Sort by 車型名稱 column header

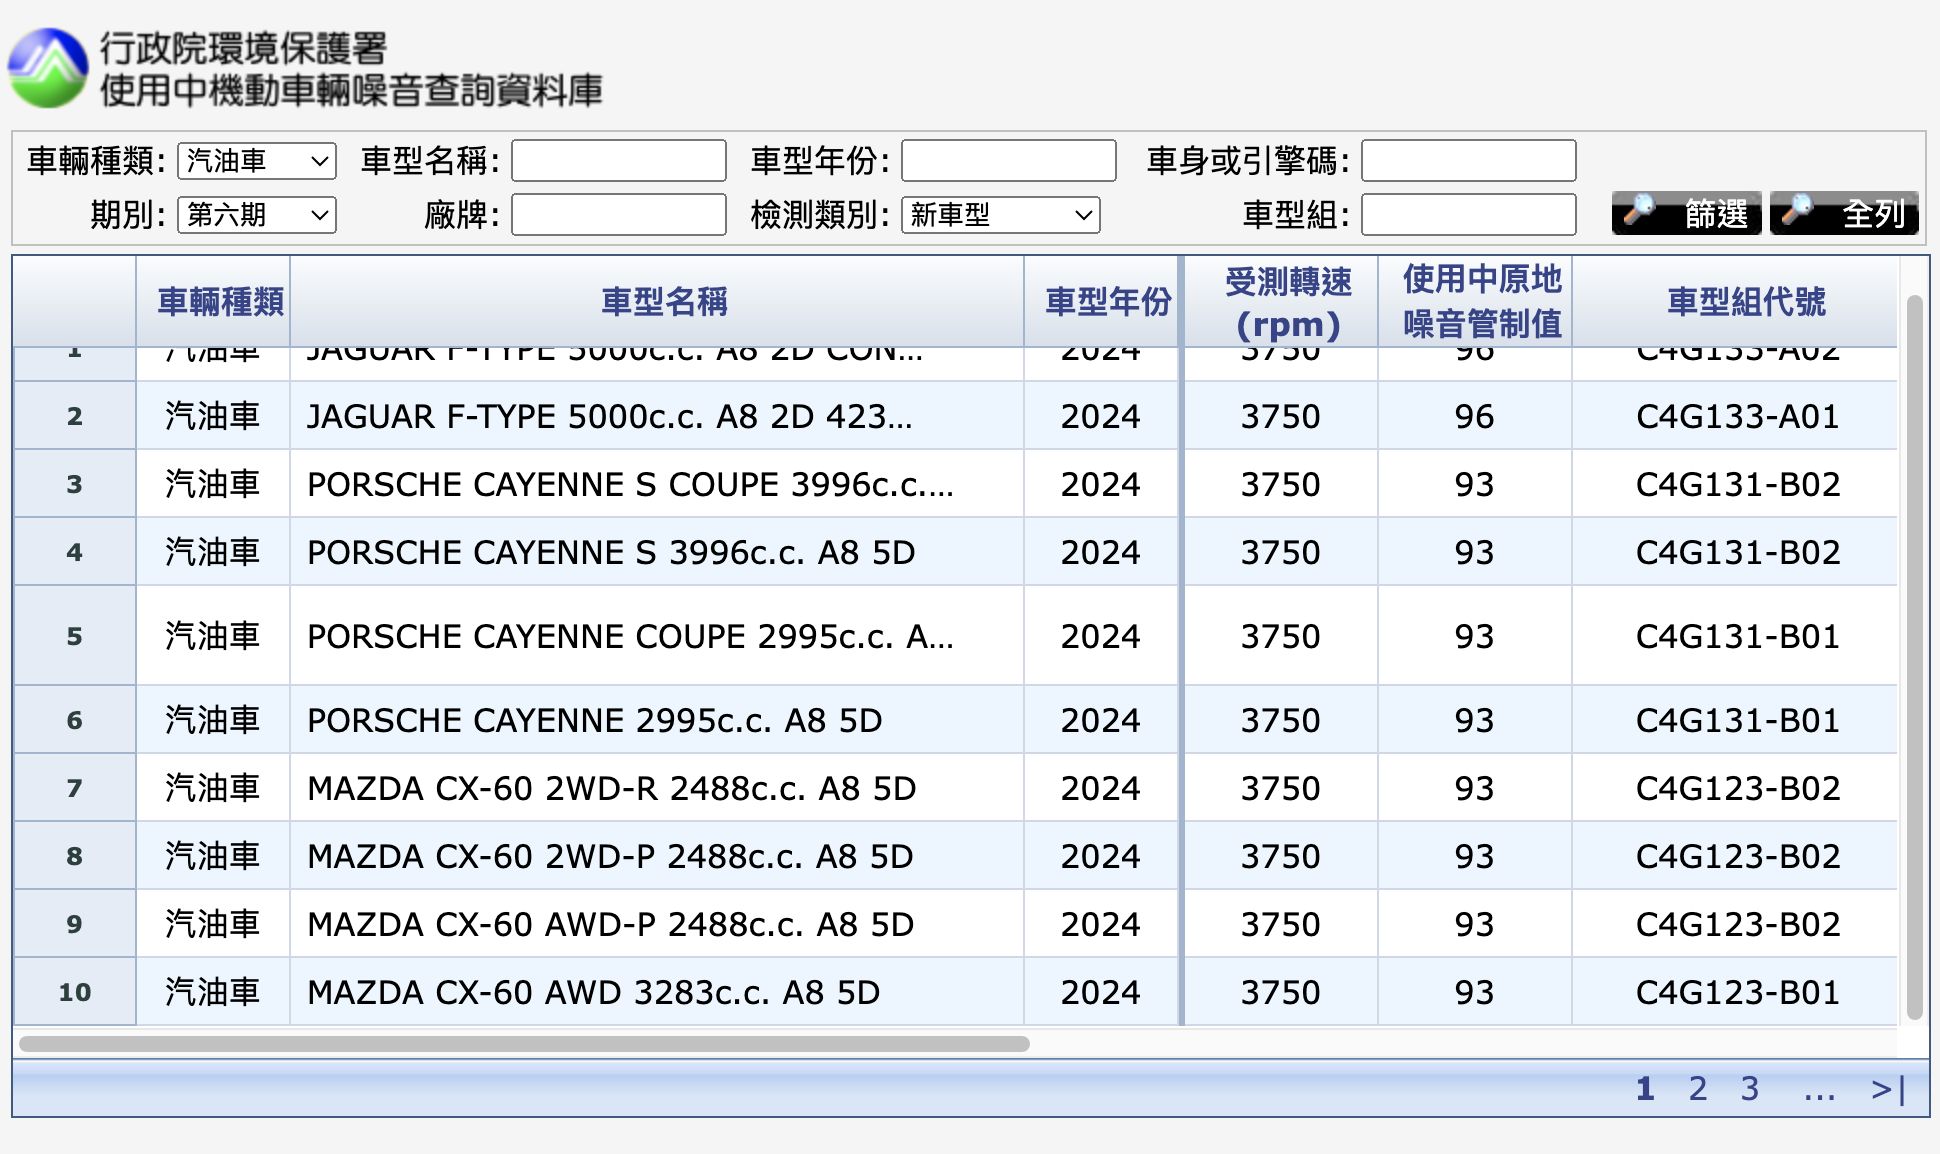tap(657, 302)
